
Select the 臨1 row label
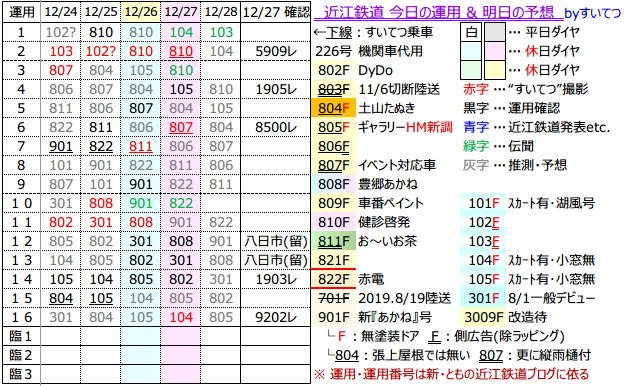[21, 336]
